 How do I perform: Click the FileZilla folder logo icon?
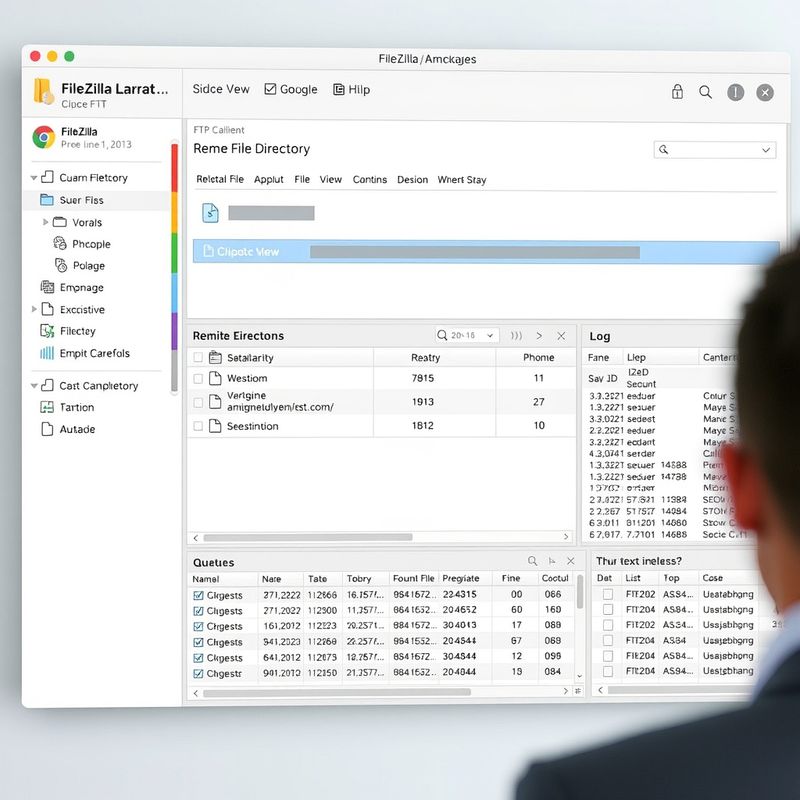pyautogui.click(x=43, y=91)
